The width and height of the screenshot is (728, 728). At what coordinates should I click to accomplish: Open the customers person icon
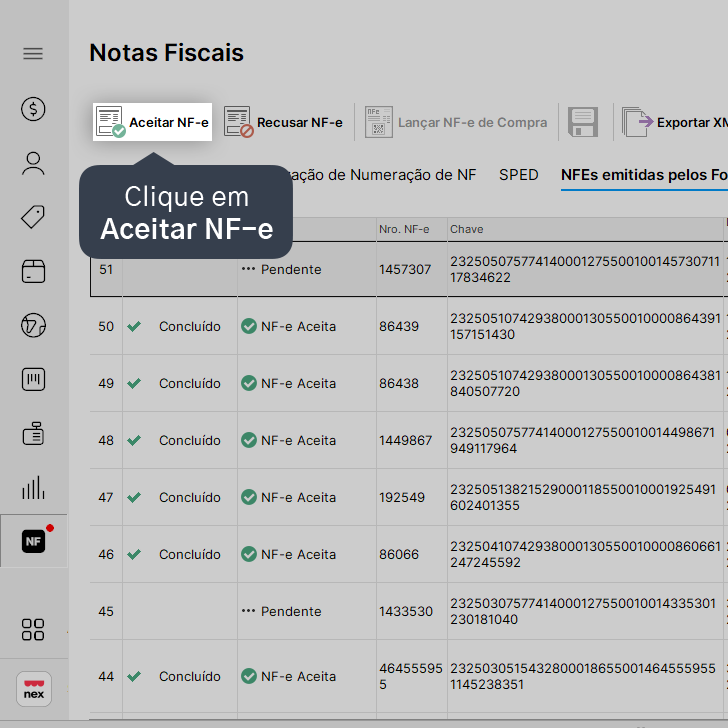point(33,163)
